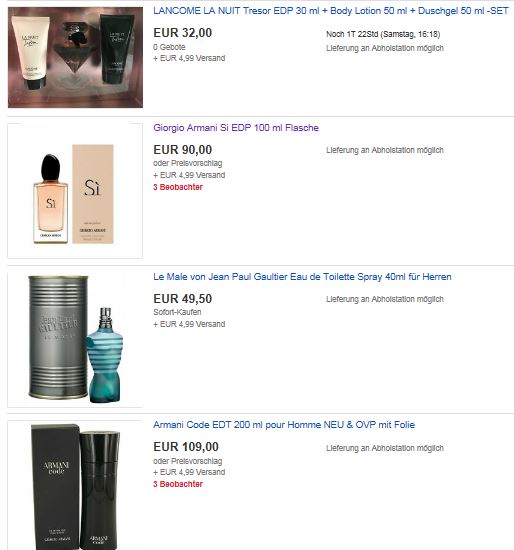Click the EUR 49,50 price
Screen dimensions: 514x550
coord(182,299)
